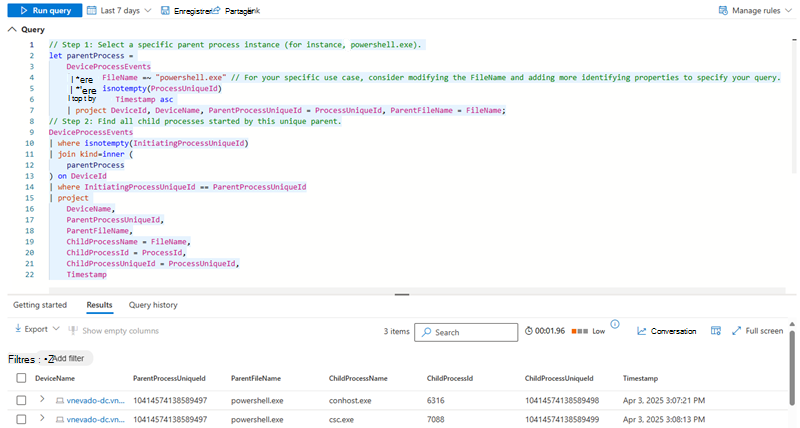800x428 pixels.
Task: Click the Low resource usage indicator
Action: (x=588, y=331)
